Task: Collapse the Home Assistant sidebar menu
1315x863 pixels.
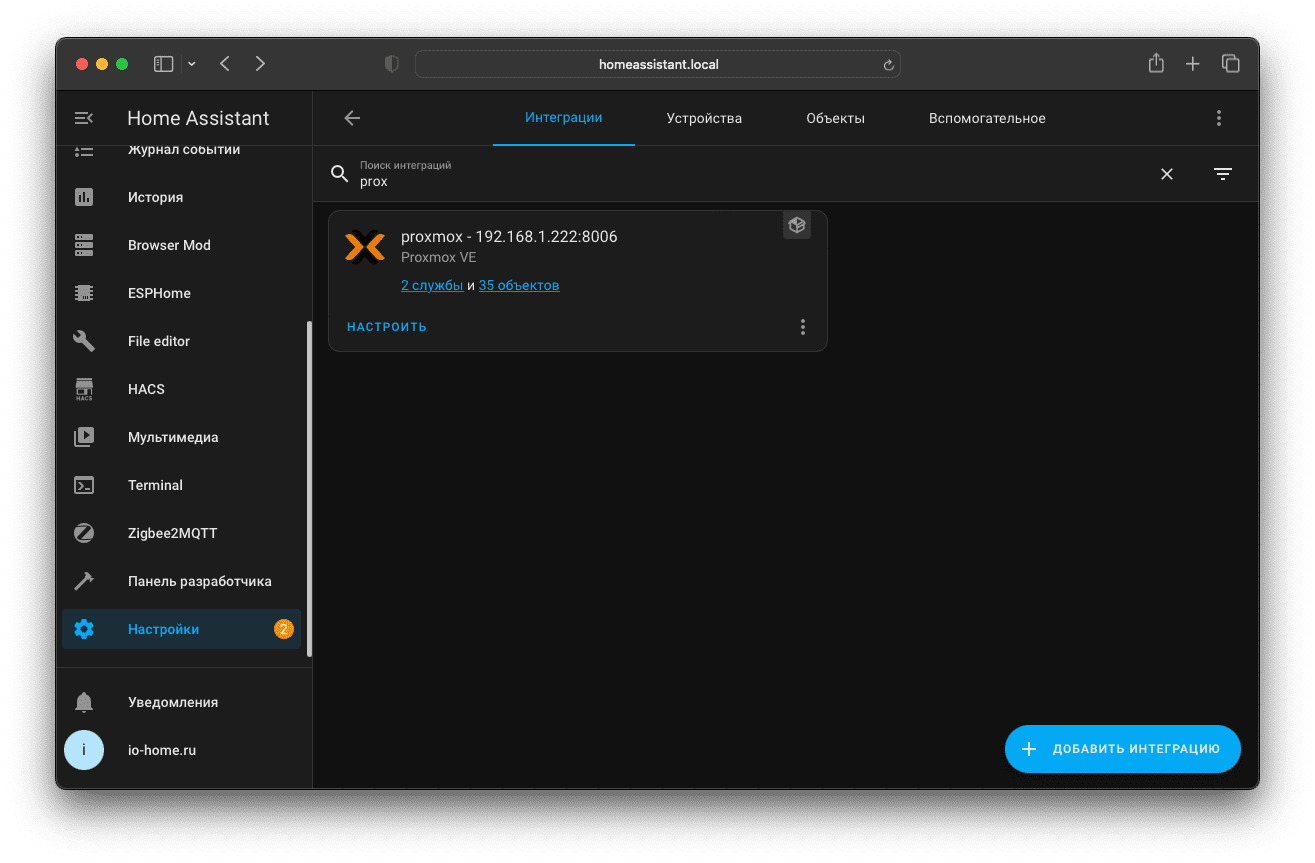Action: (84, 118)
